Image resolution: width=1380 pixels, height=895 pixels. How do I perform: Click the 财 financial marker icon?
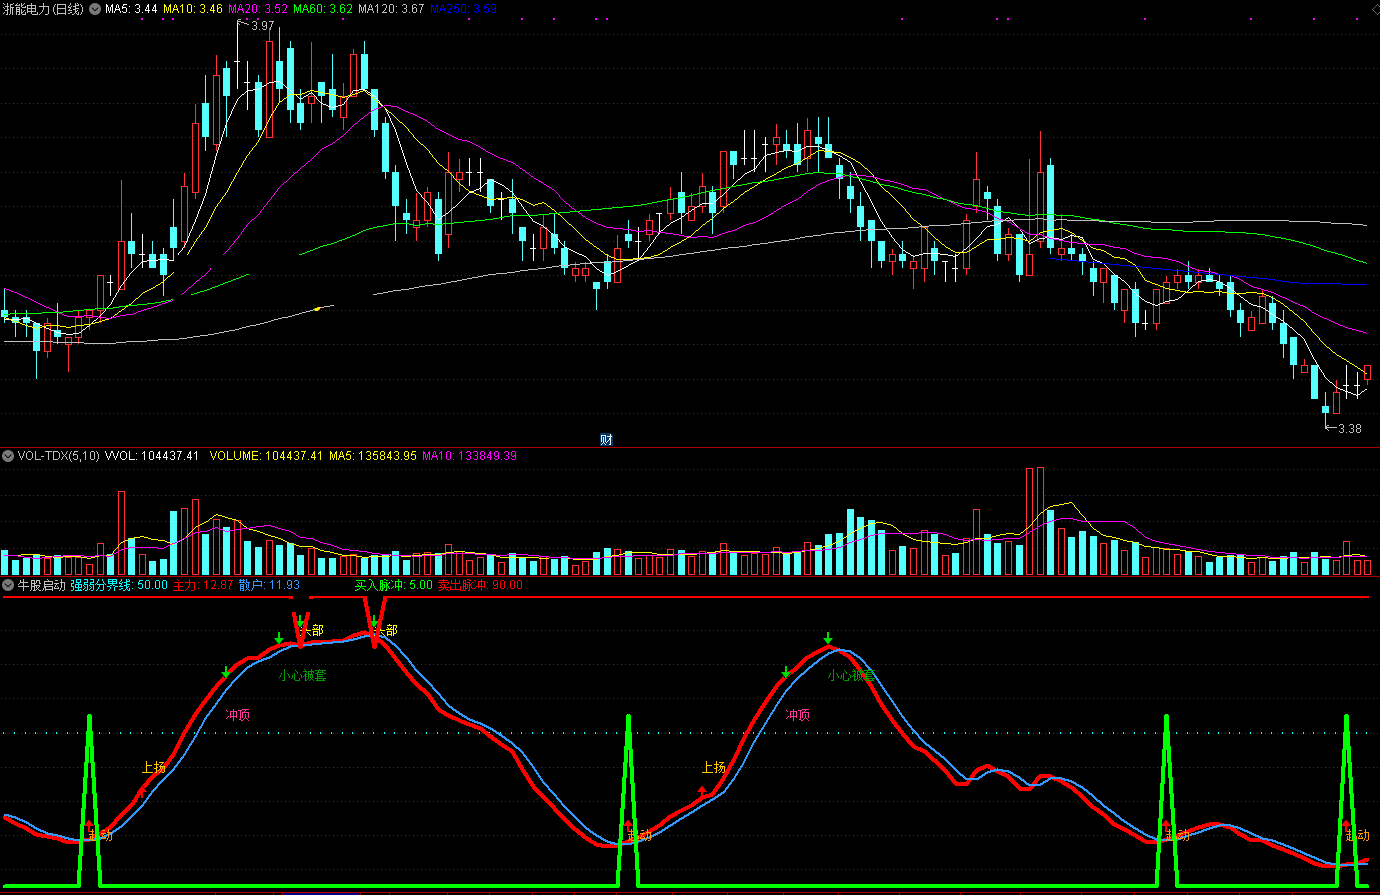606,440
